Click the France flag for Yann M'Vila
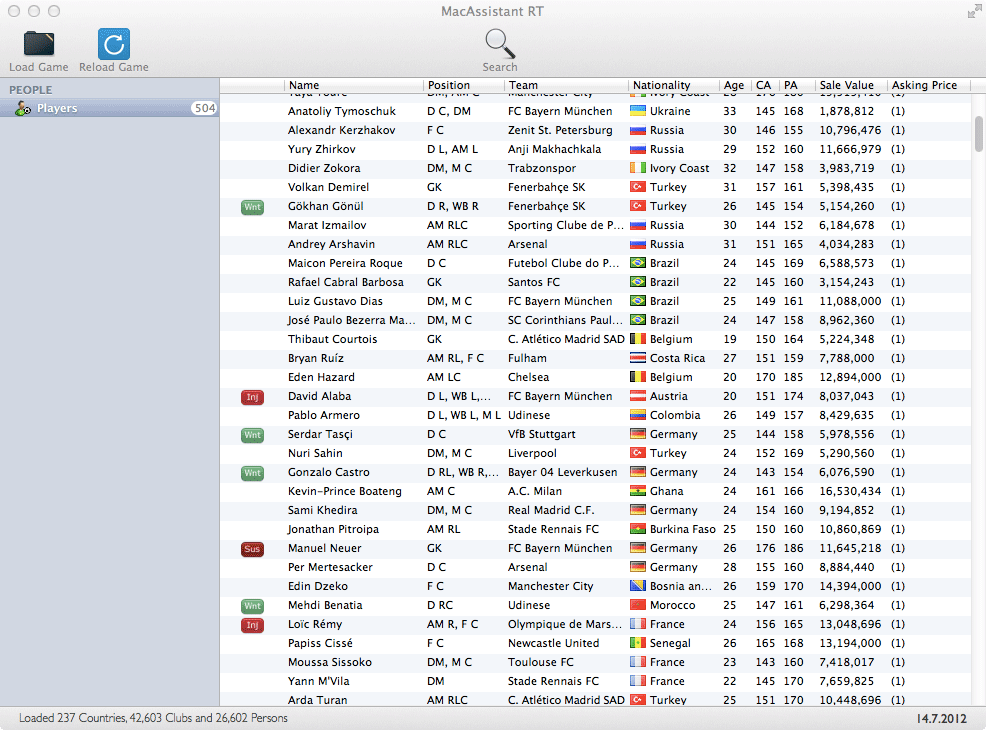 [638, 681]
